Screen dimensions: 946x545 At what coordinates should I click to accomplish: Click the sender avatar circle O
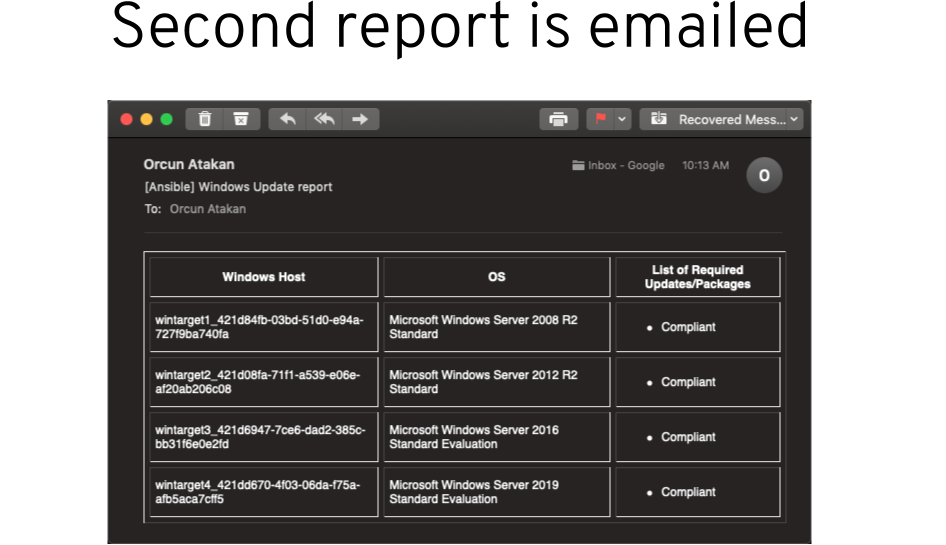(x=764, y=175)
